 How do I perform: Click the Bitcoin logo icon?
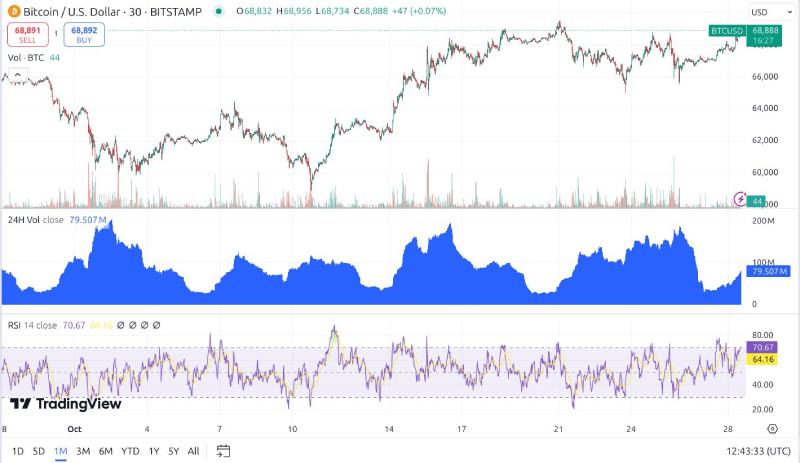(x=13, y=12)
